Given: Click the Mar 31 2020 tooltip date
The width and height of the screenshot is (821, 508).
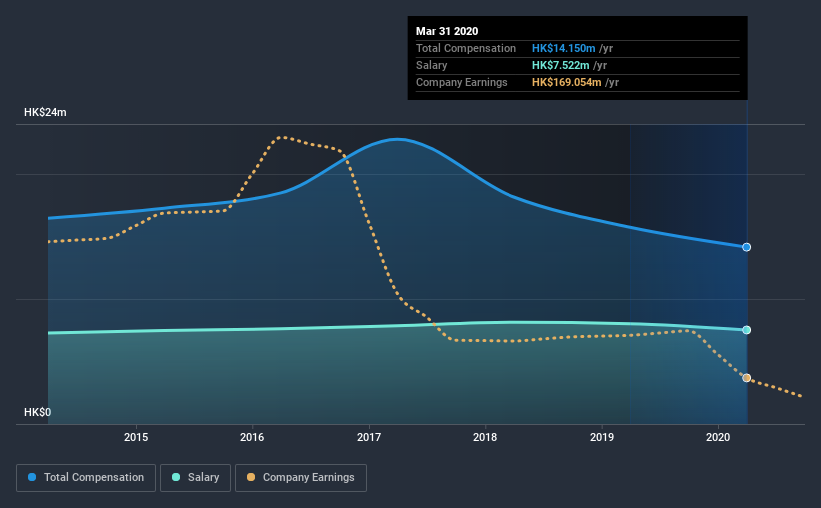Looking at the screenshot, I should 447,31.
